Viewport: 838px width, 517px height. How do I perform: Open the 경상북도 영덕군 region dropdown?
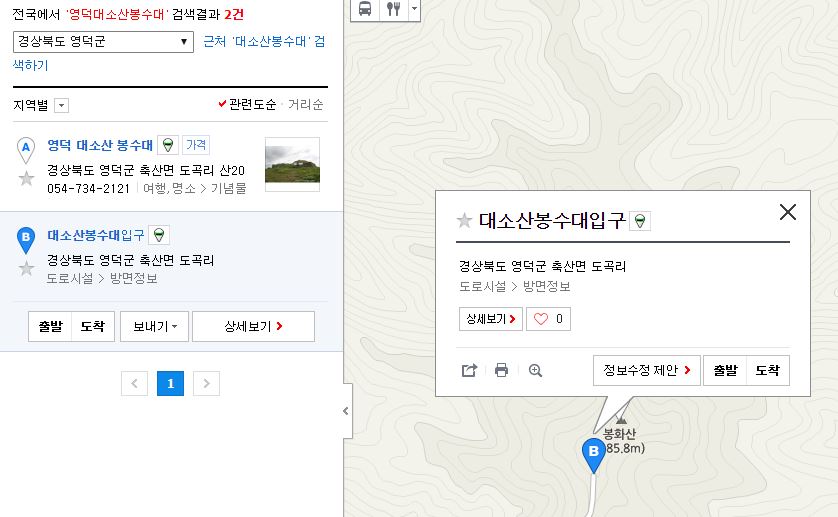tap(103, 42)
